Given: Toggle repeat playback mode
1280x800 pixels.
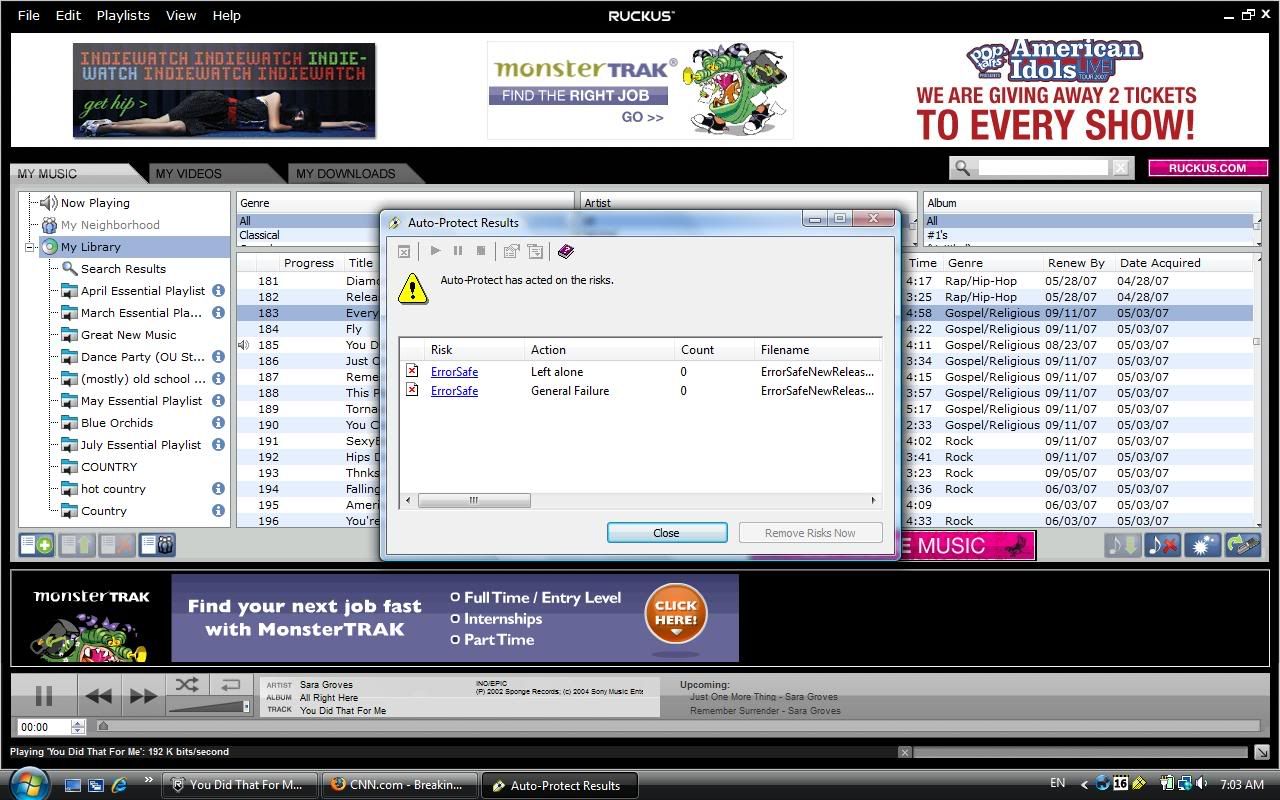Looking at the screenshot, I should [230, 685].
